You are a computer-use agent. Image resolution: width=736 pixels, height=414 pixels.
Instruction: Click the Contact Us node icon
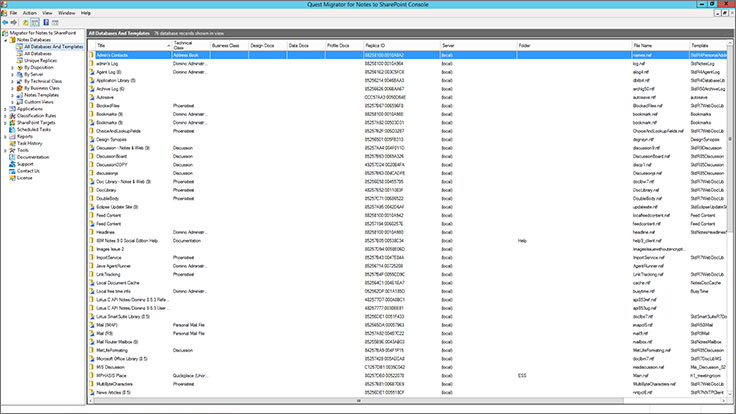point(13,171)
